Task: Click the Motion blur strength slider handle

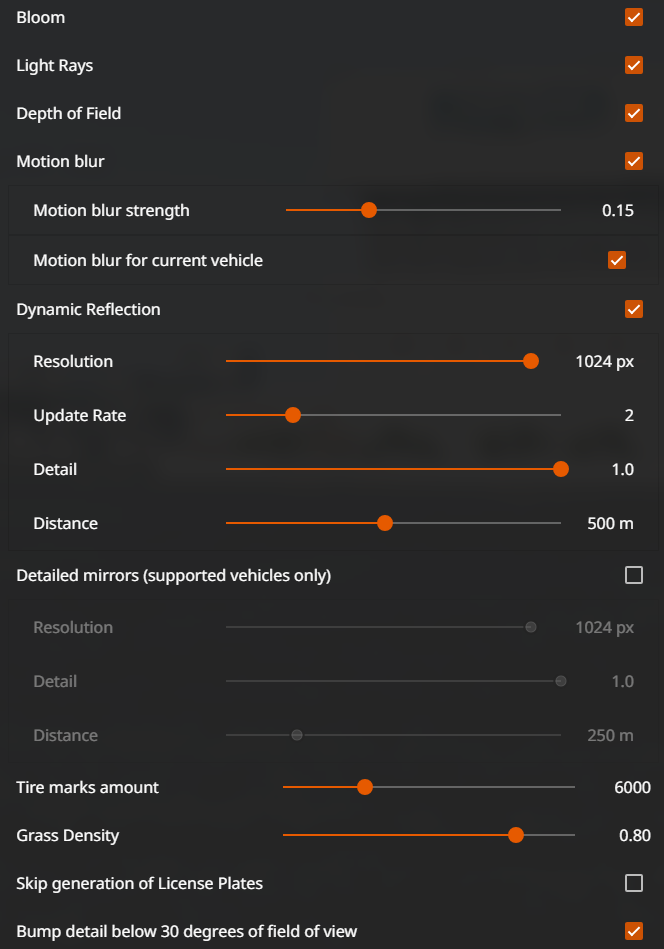Action: 368,210
